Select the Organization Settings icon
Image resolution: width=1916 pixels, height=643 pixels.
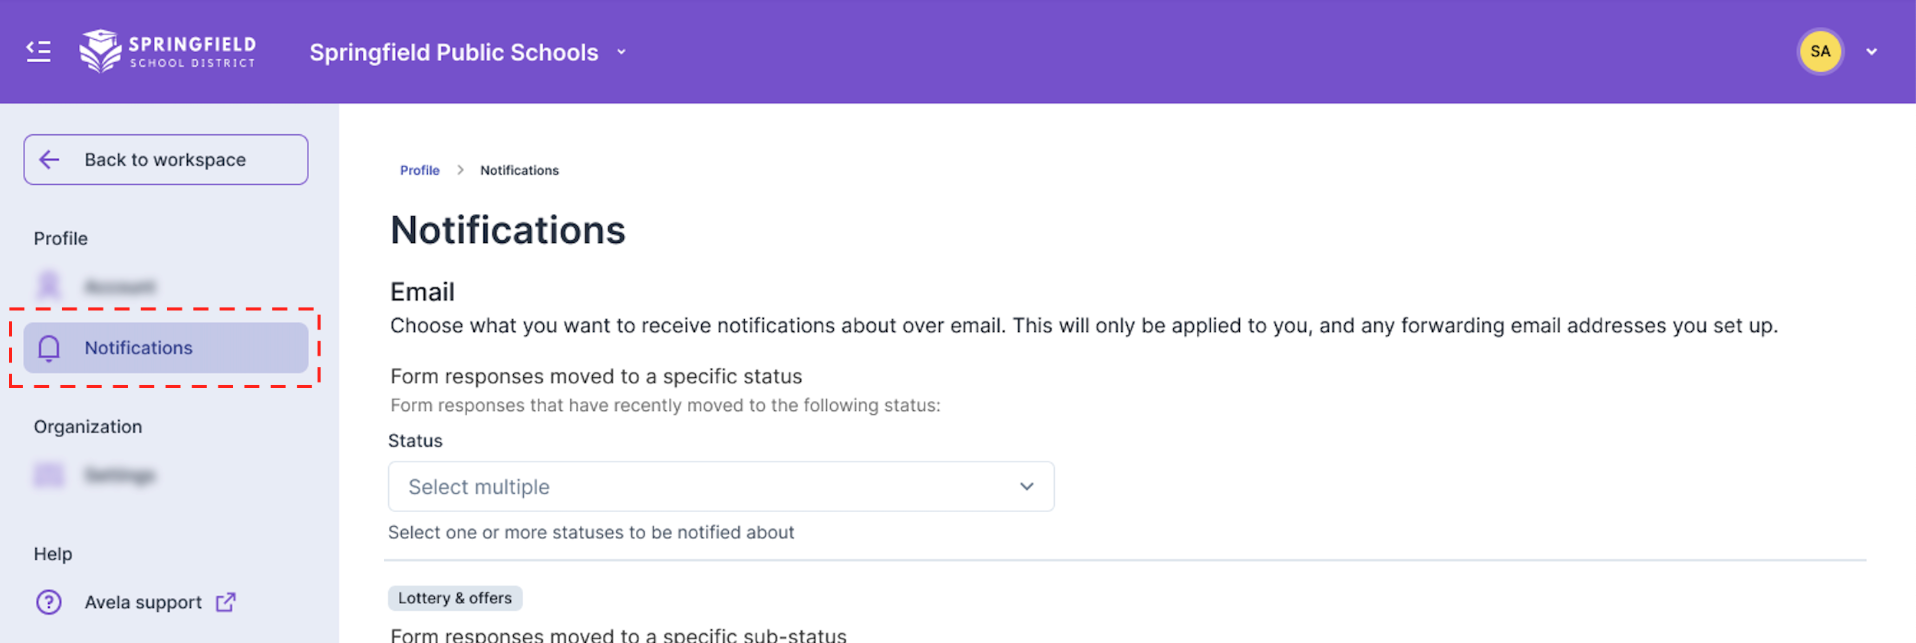tap(49, 474)
